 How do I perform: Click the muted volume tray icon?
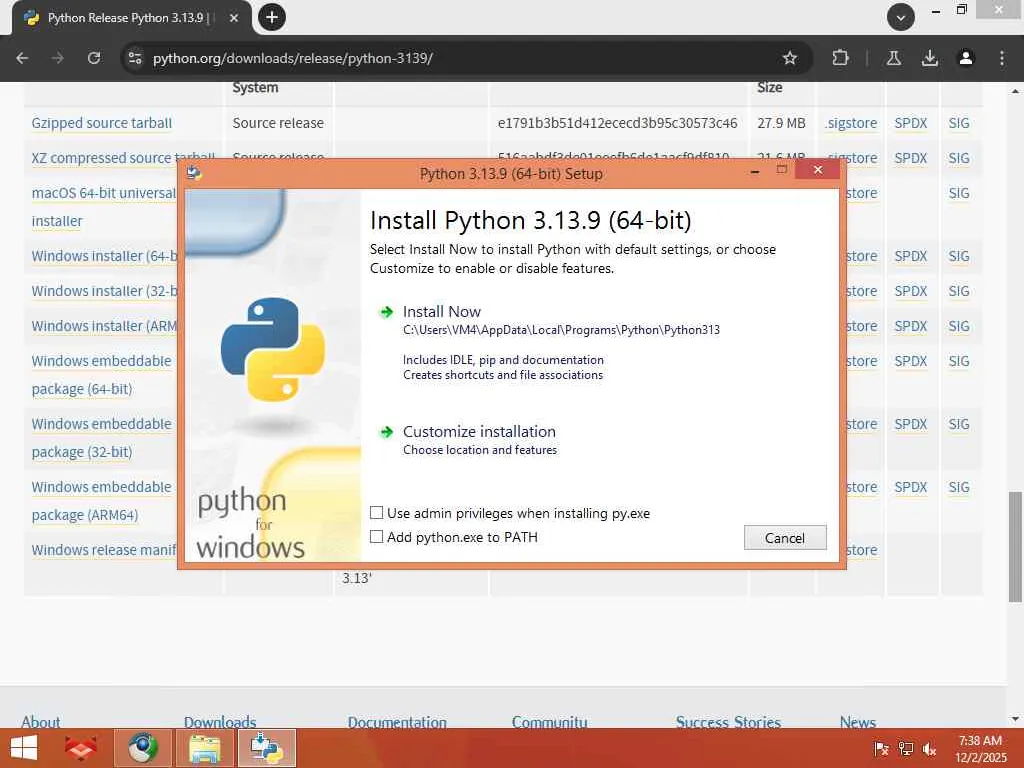(x=929, y=748)
